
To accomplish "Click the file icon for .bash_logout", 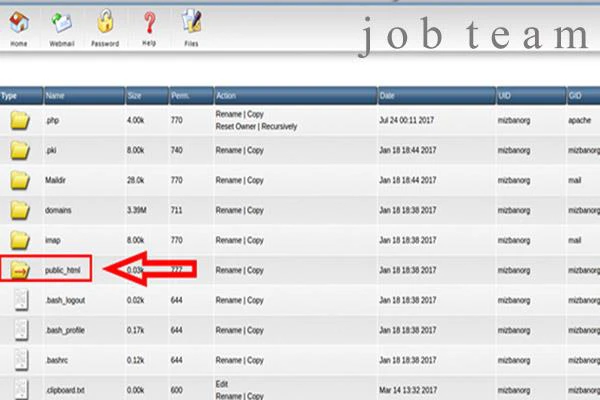I will pos(19,299).
